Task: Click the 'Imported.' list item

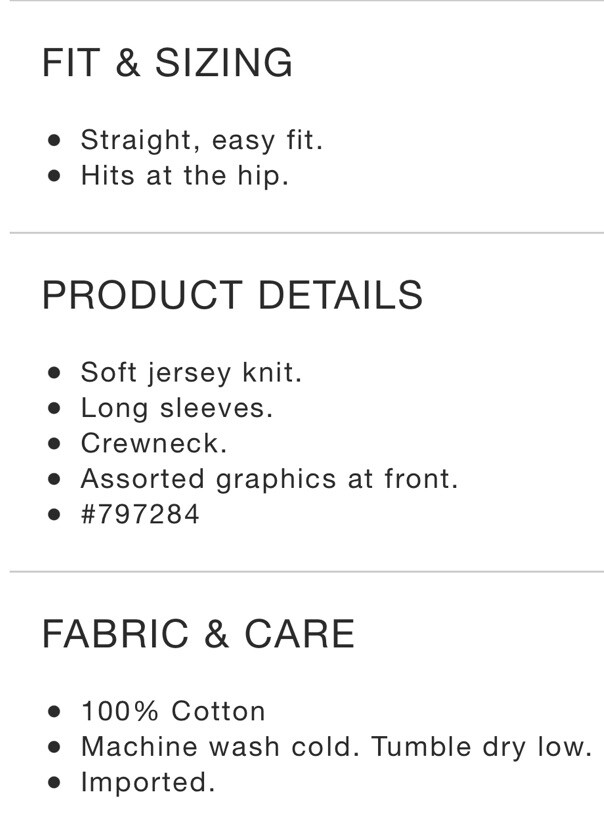Action: coord(148,782)
